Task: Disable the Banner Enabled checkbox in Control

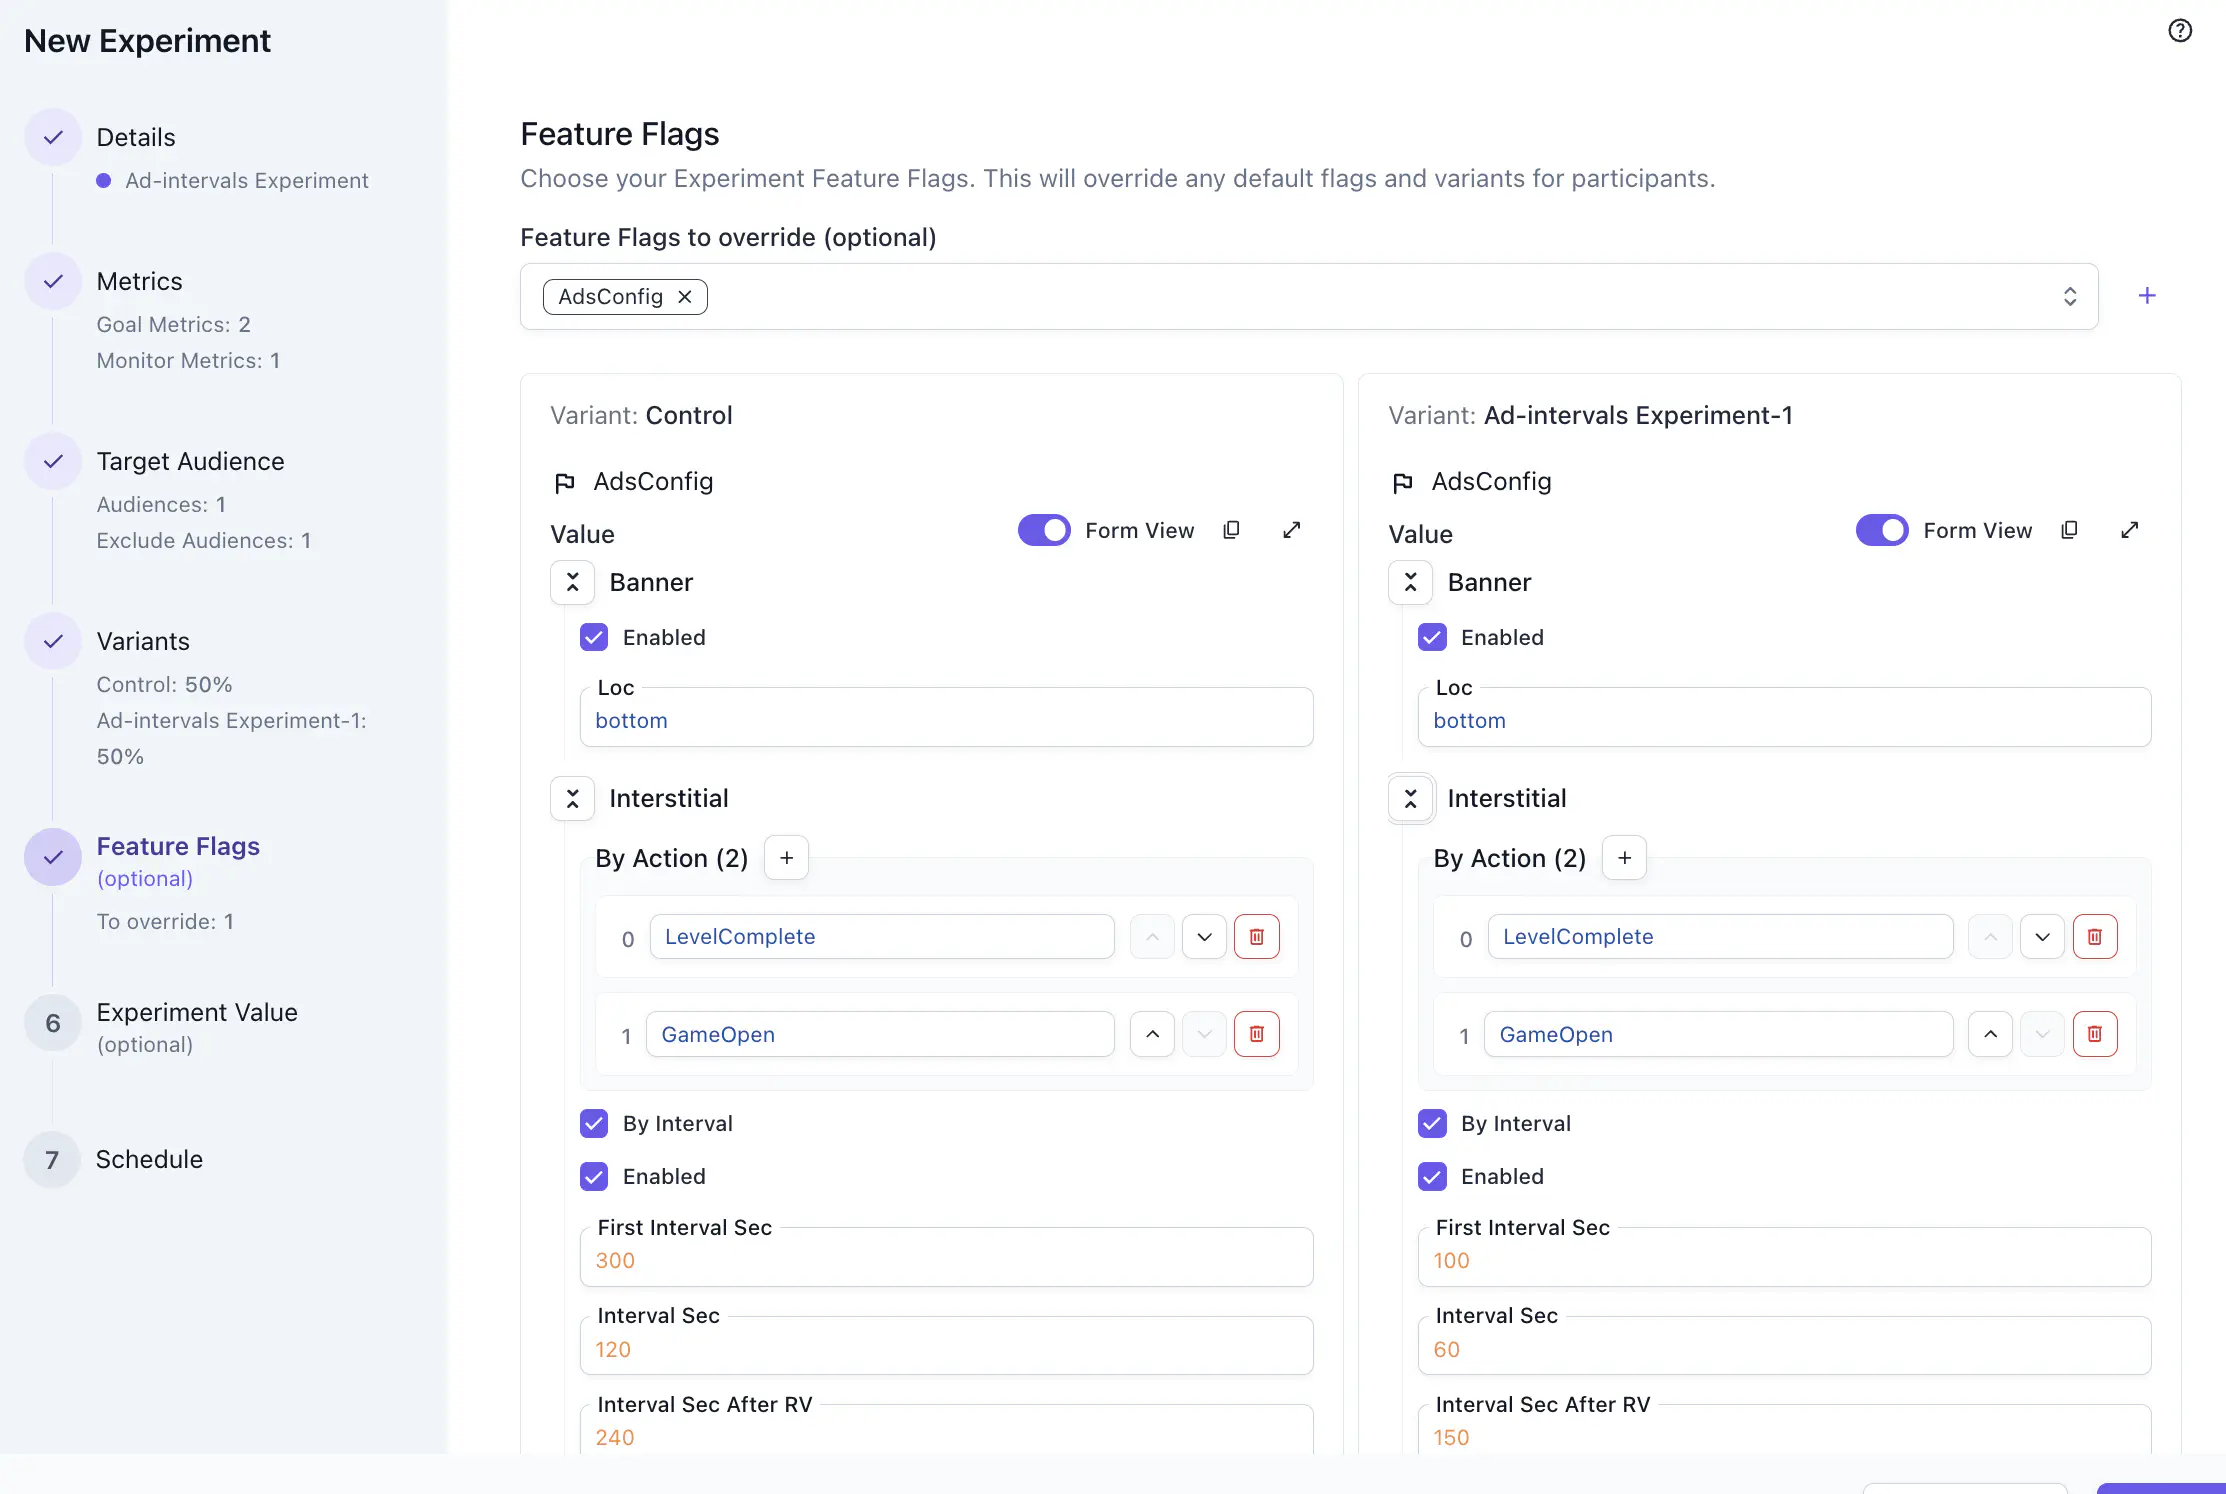Action: coord(594,637)
